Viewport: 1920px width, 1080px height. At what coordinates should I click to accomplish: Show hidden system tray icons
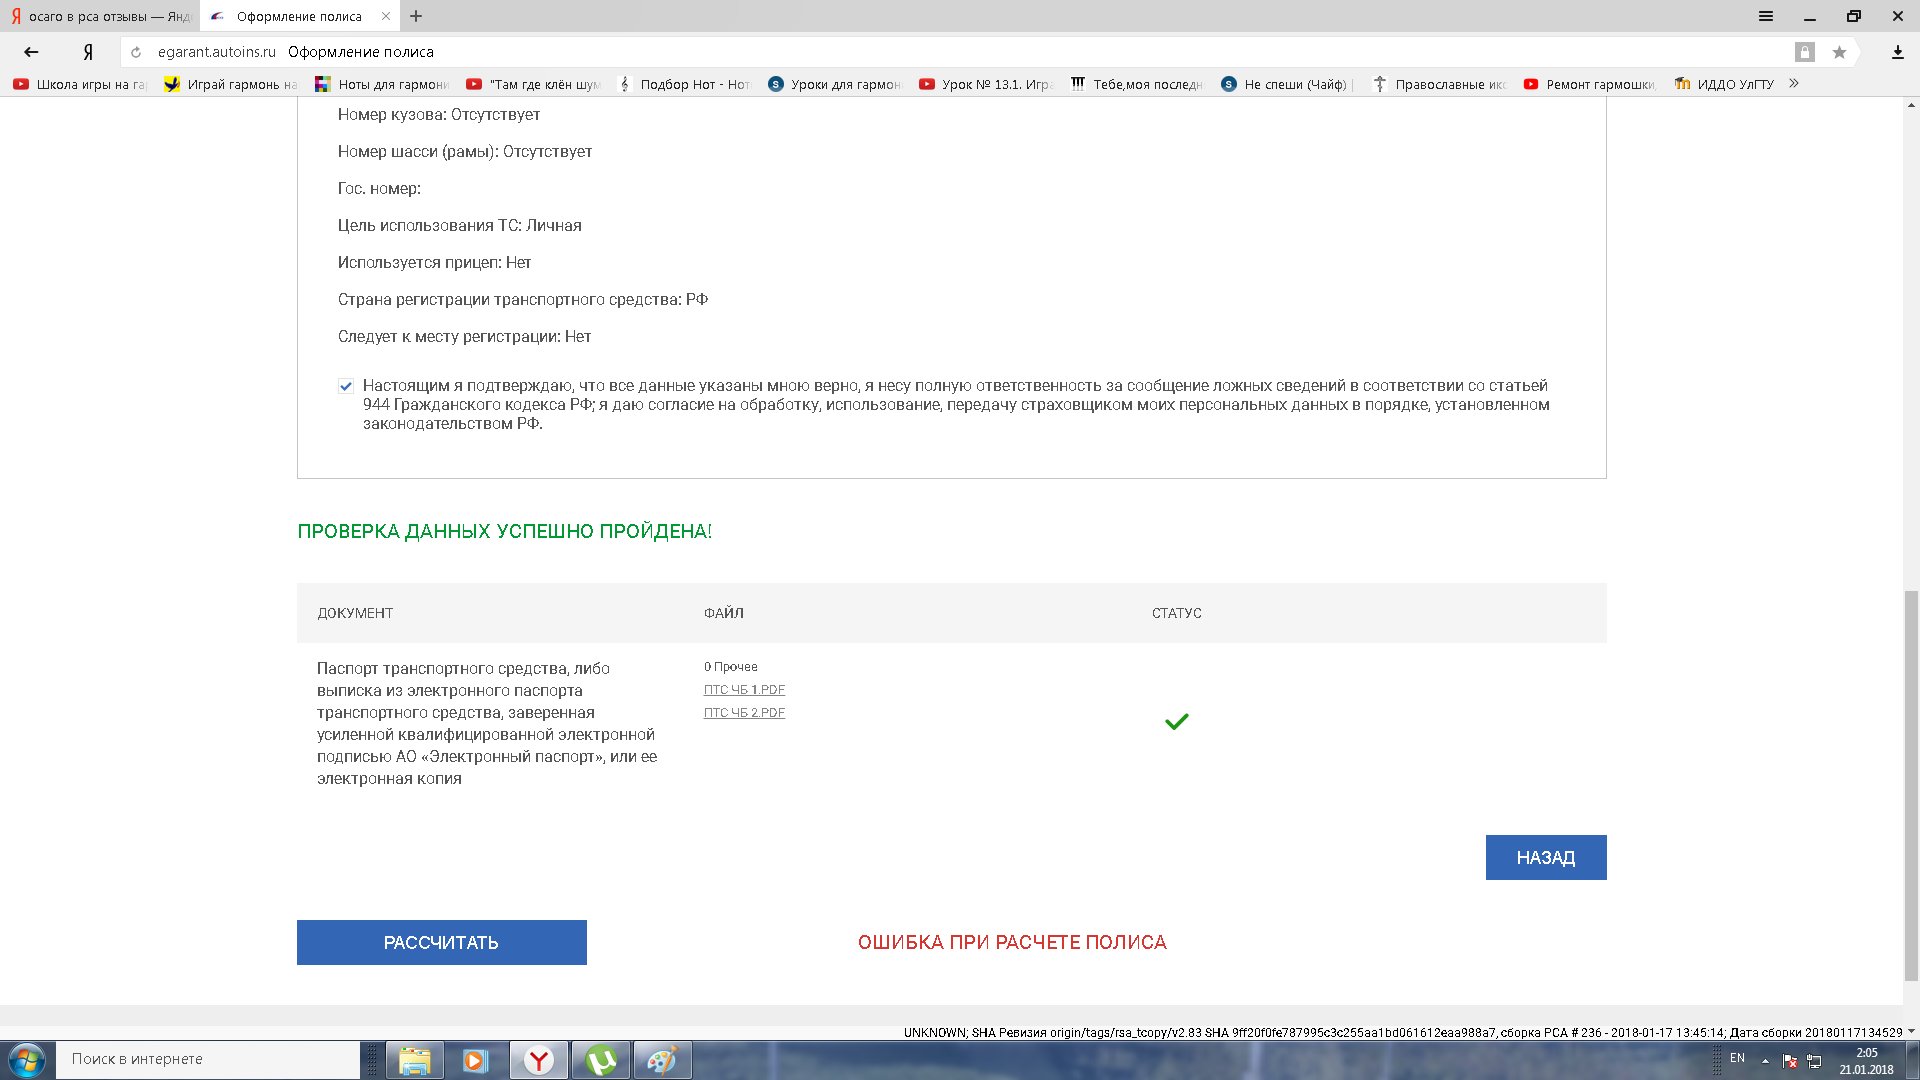1765,1060
